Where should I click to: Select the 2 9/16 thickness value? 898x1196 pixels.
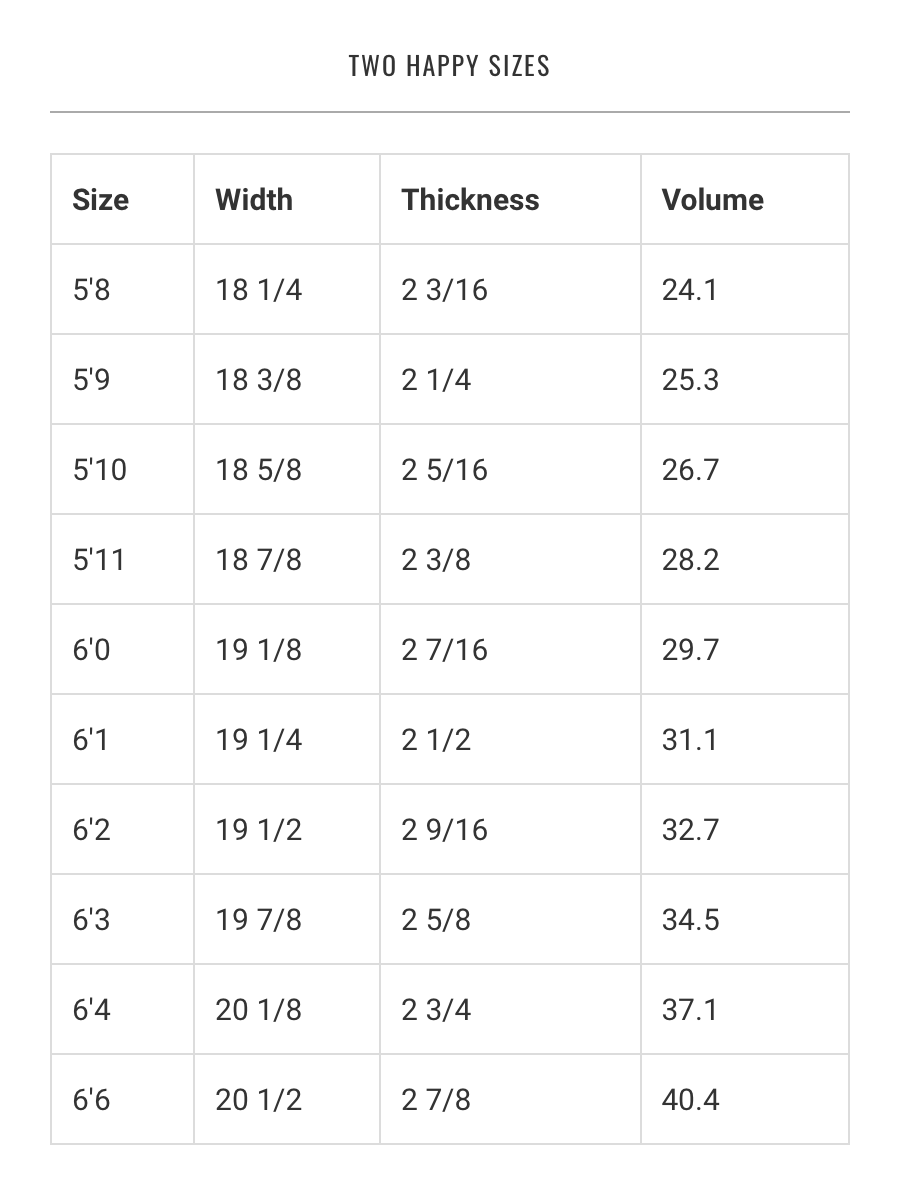coord(444,829)
